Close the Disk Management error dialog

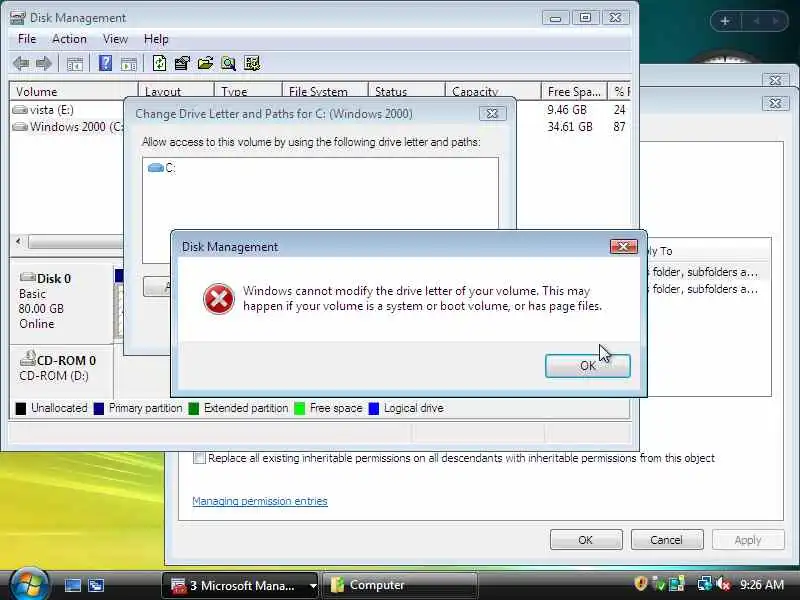(623, 247)
